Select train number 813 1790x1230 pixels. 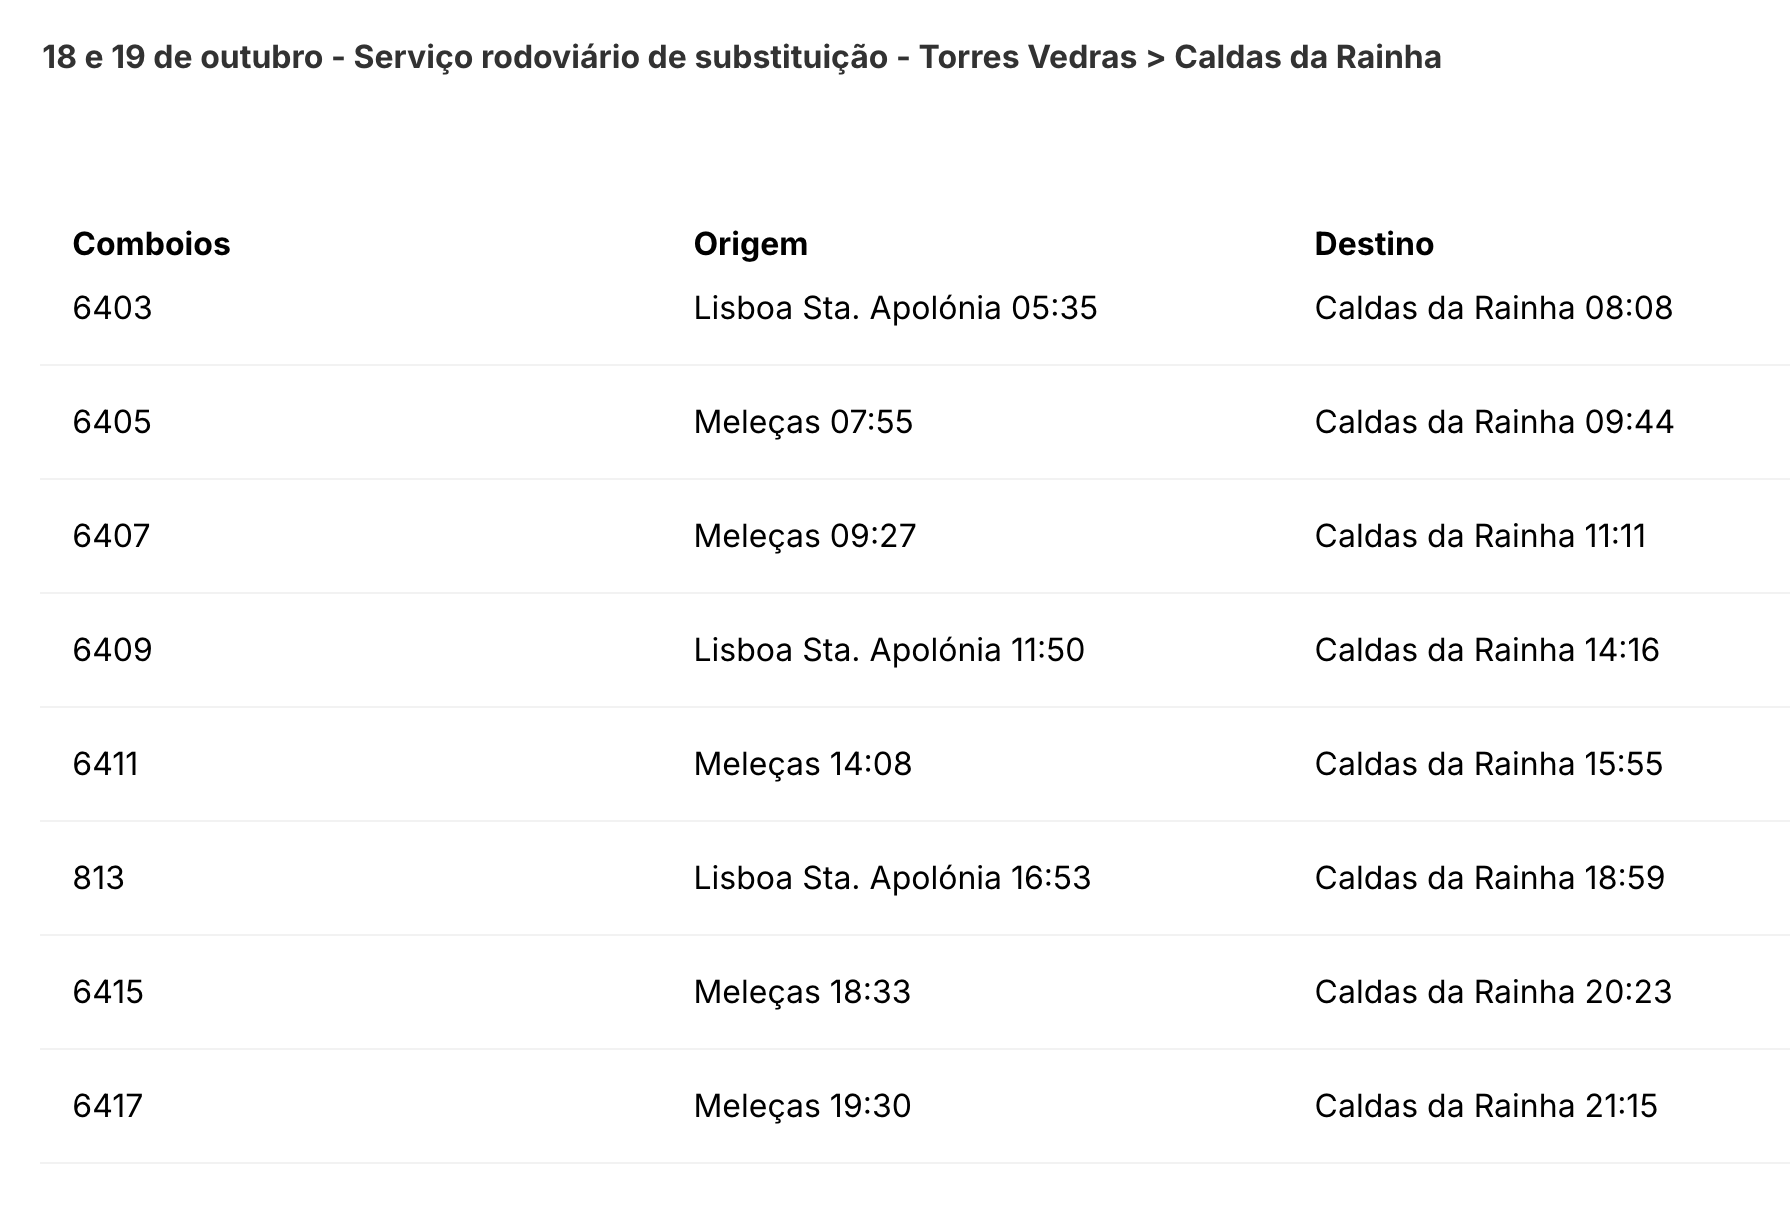(98, 878)
